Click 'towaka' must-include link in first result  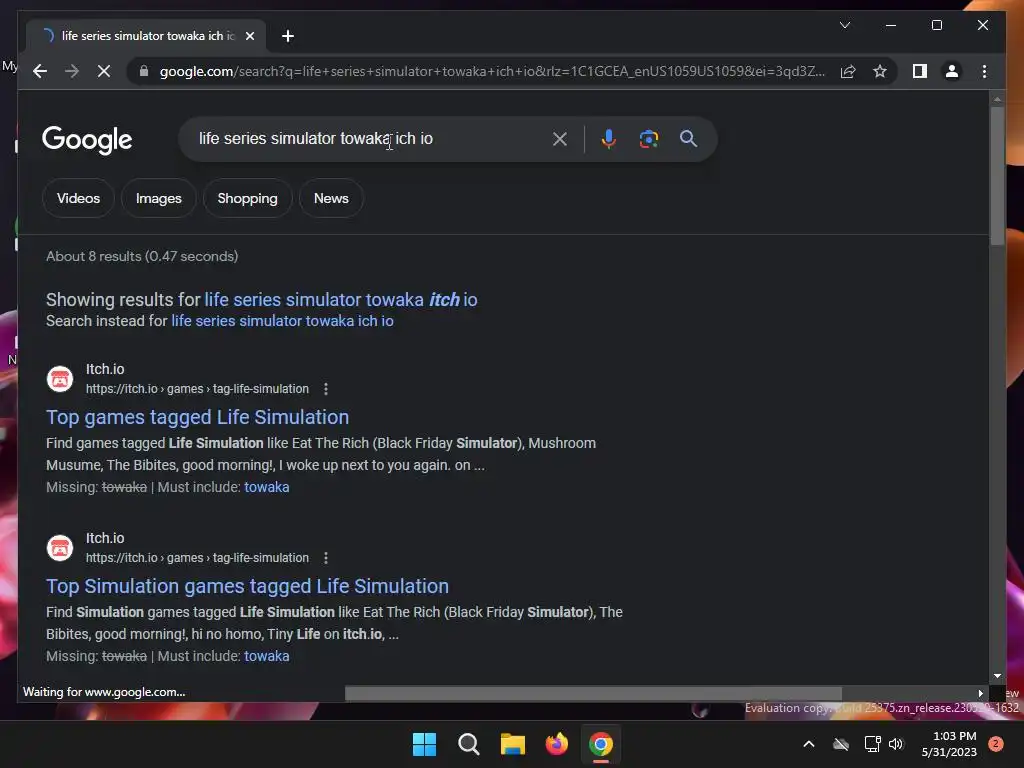click(266, 487)
